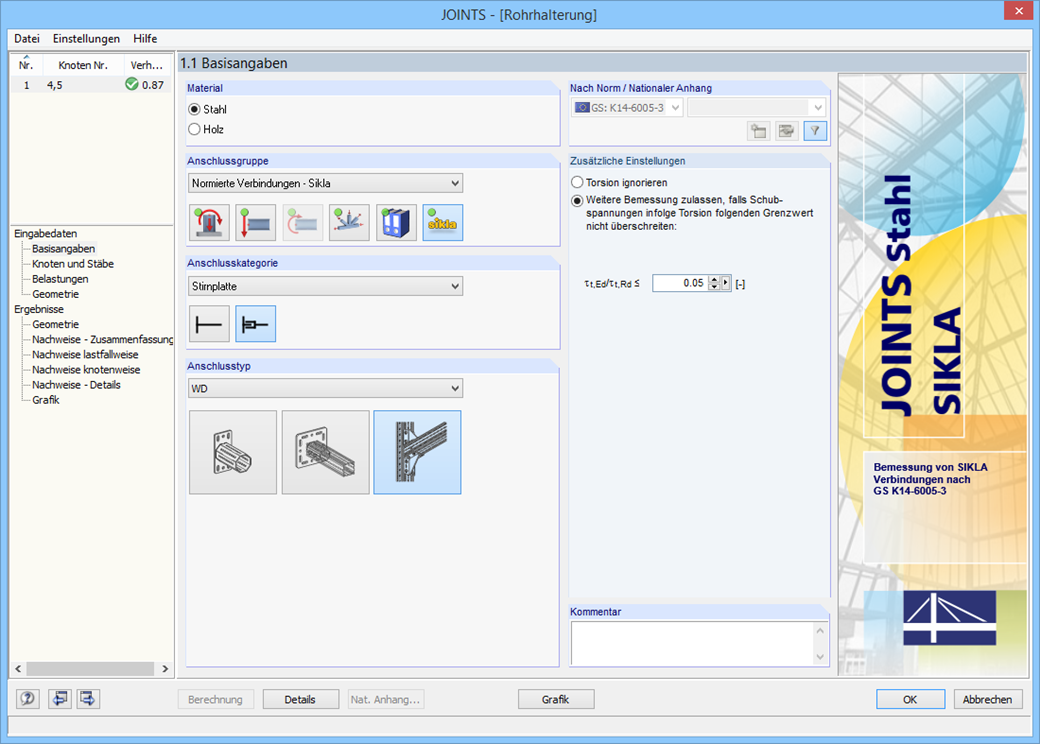1040x744 pixels.
Task: Open the Anschlusstyp WD dropdown
Action: click(326, 389)
